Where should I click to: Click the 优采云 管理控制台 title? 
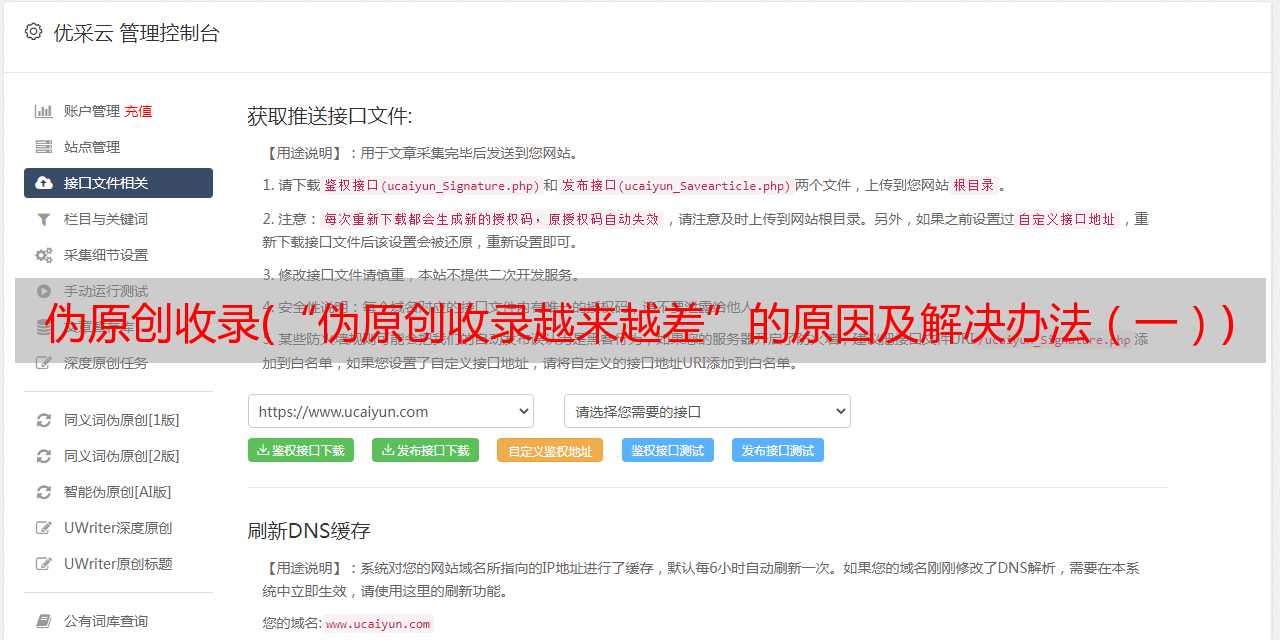[x=136, y=33]
